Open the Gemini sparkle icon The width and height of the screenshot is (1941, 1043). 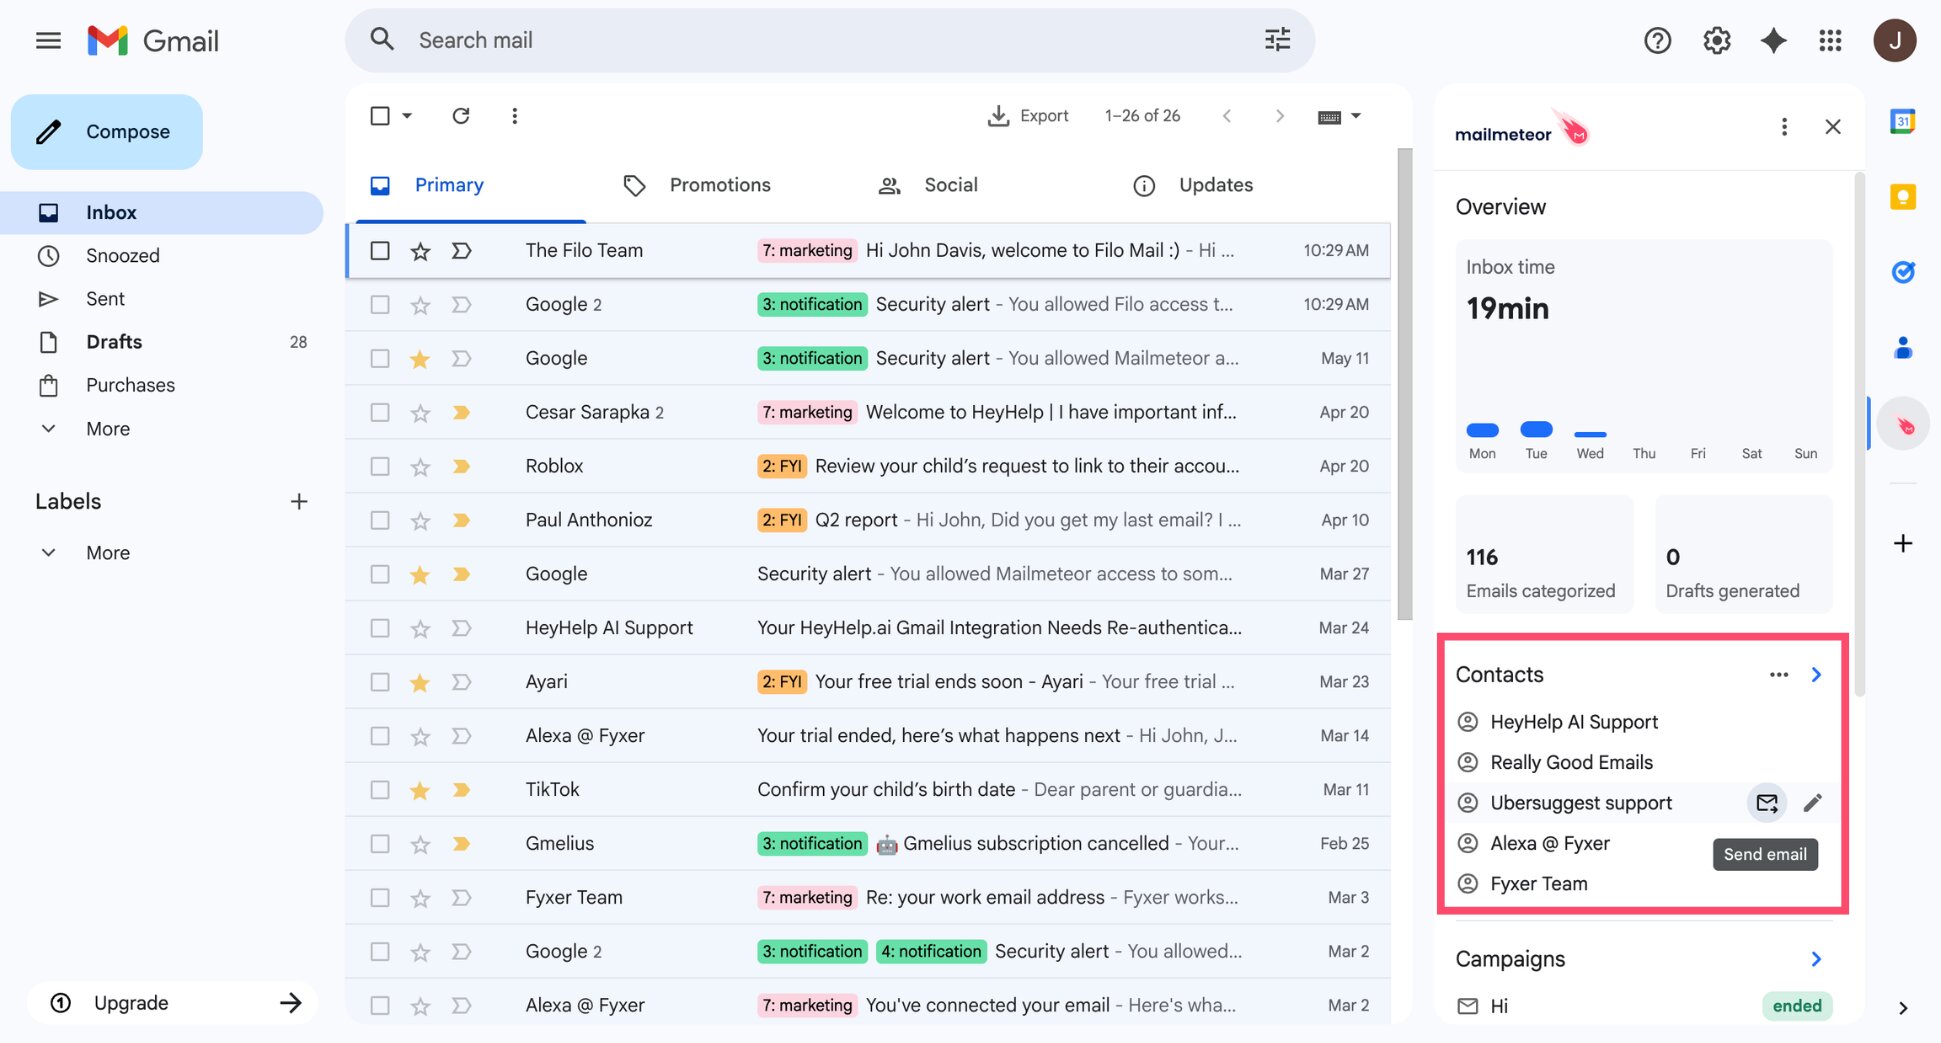pos(1773,41)
